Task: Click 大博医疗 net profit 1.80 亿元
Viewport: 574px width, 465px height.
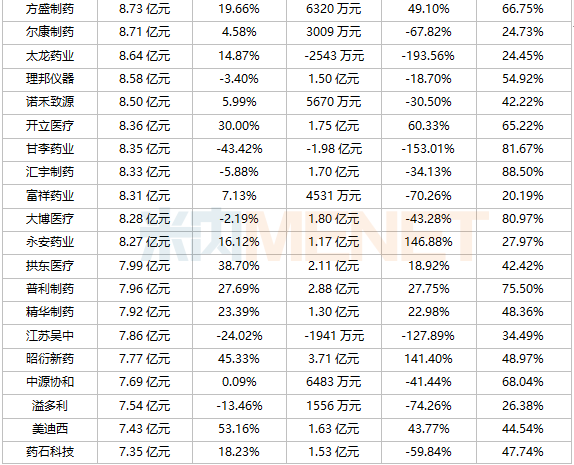Action: (334, 219)
